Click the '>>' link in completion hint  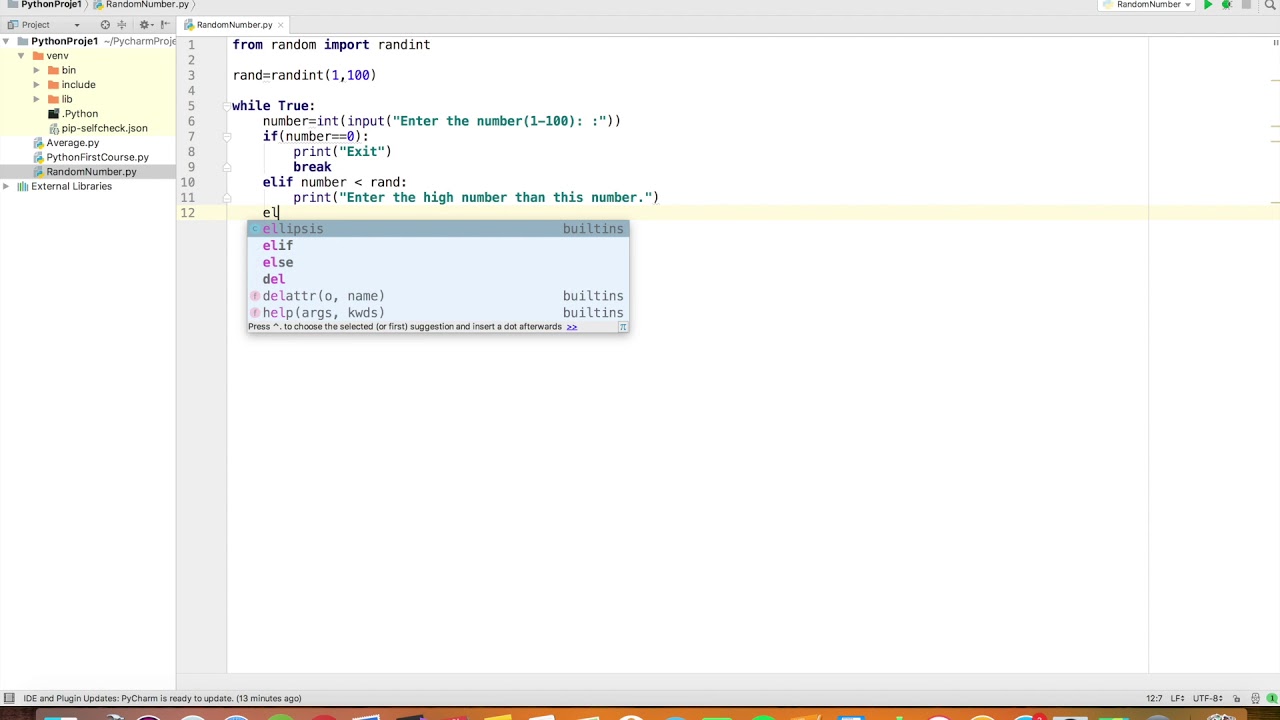[x=571, y=327]
